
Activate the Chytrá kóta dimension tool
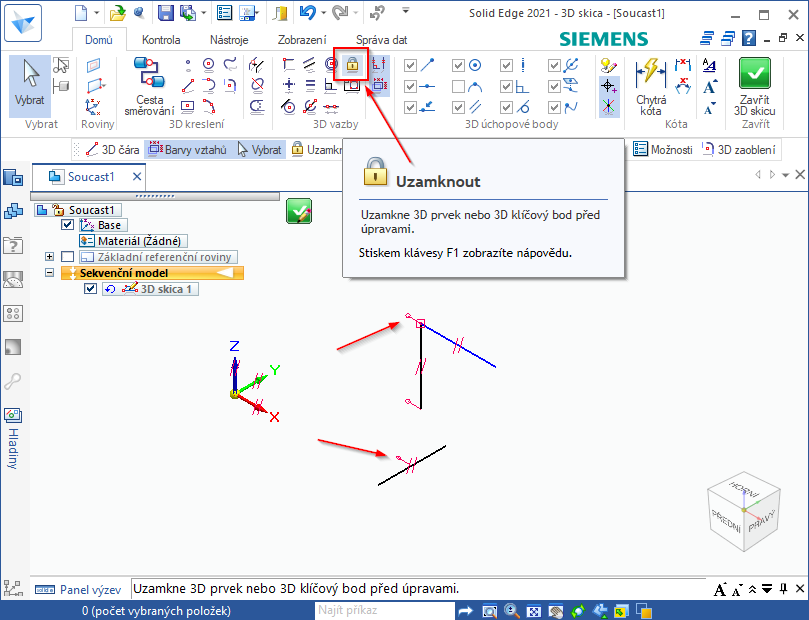point(651,84)
